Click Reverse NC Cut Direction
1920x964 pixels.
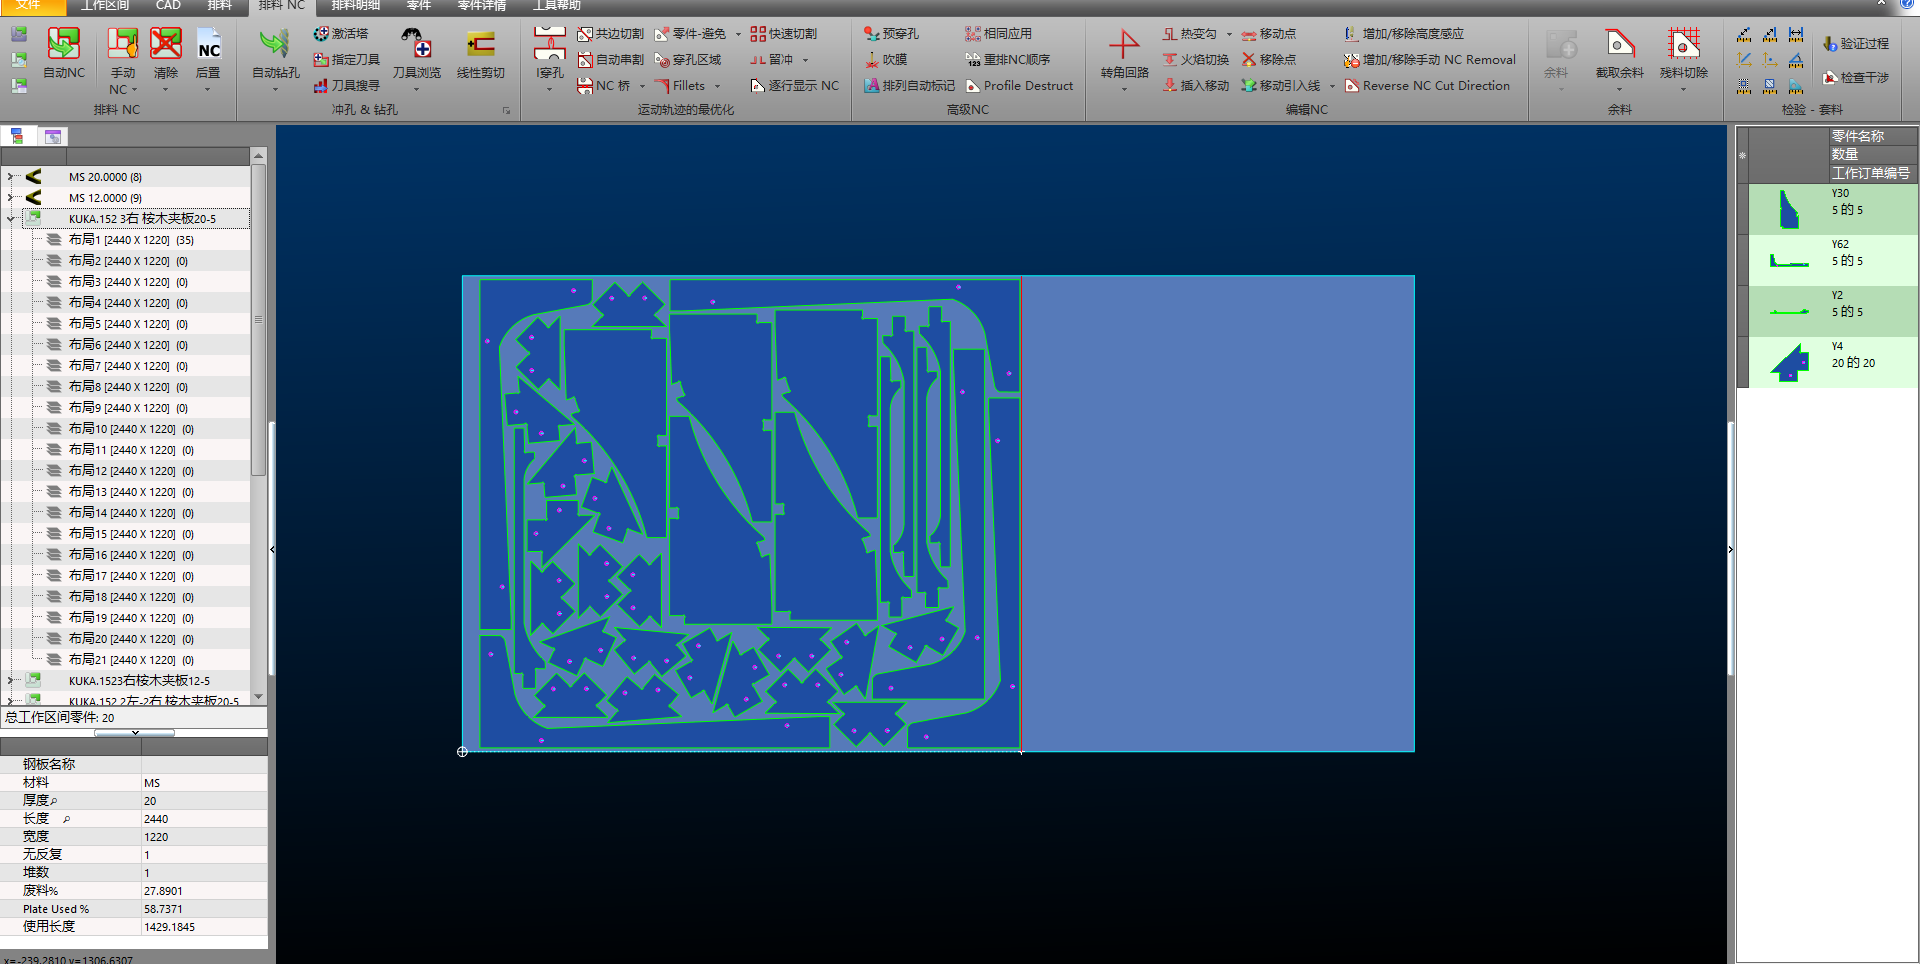pyautogui.click(x=1427, y=86)
